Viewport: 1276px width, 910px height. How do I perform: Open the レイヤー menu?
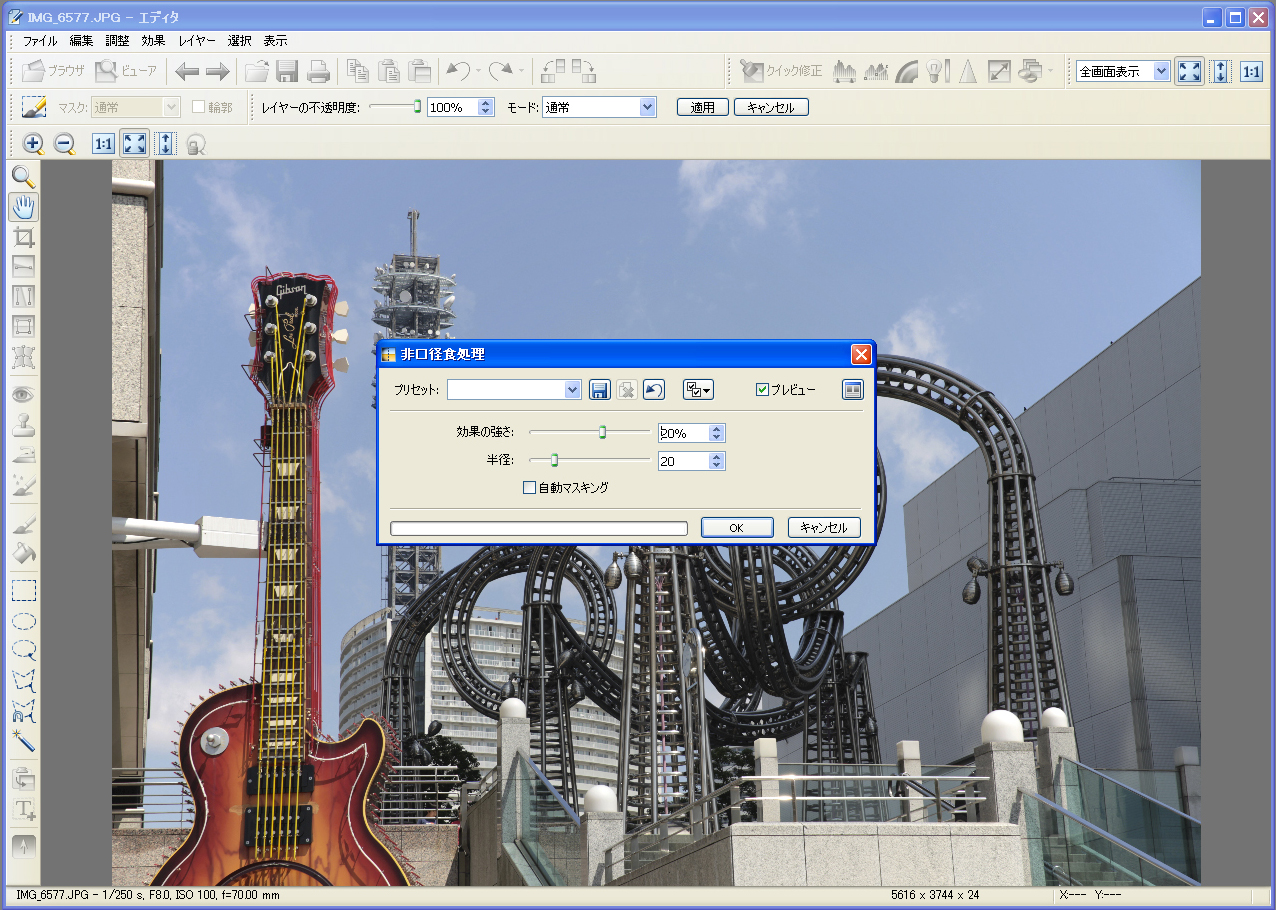coord(197,41)
